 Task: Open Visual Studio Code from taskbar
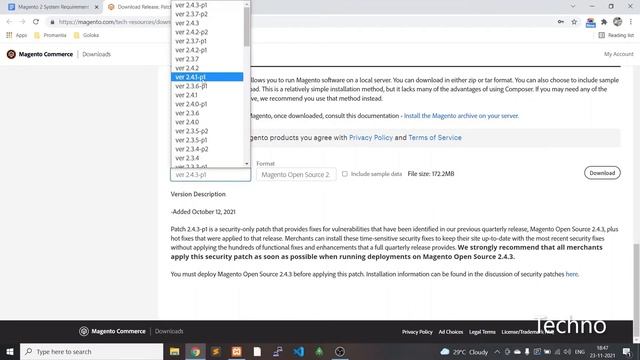[x=299, y=351]
